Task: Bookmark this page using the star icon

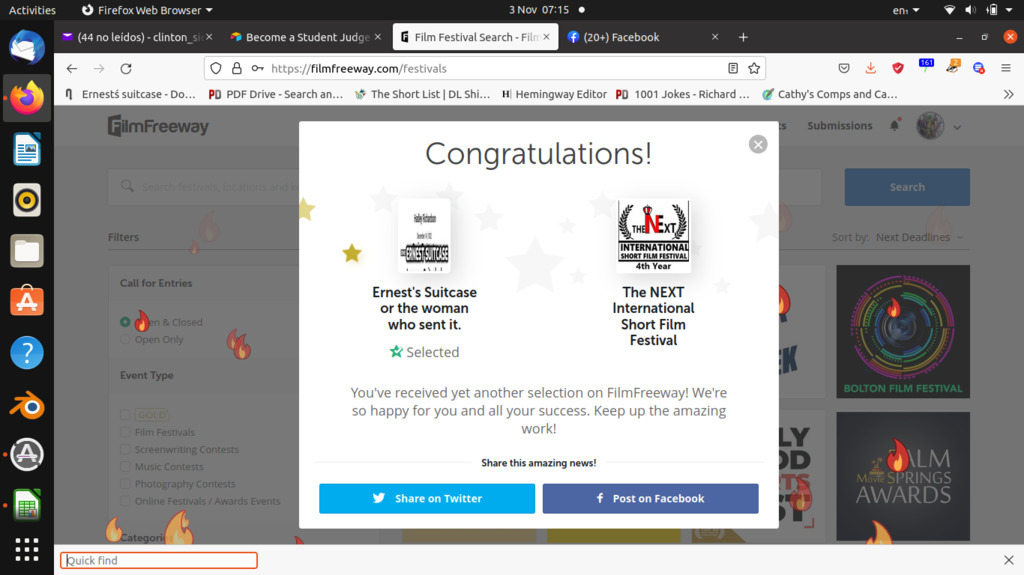Action: (x=755, y=69)
